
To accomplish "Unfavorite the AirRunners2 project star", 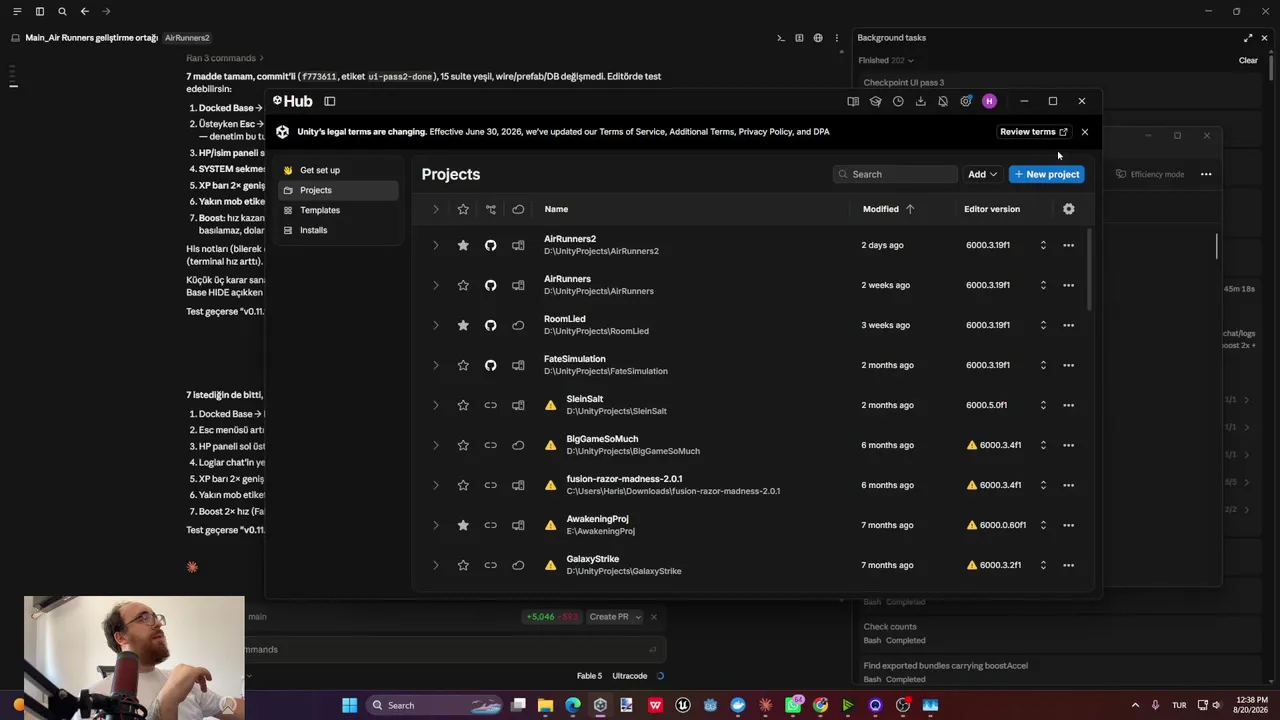I will [463, 245].
